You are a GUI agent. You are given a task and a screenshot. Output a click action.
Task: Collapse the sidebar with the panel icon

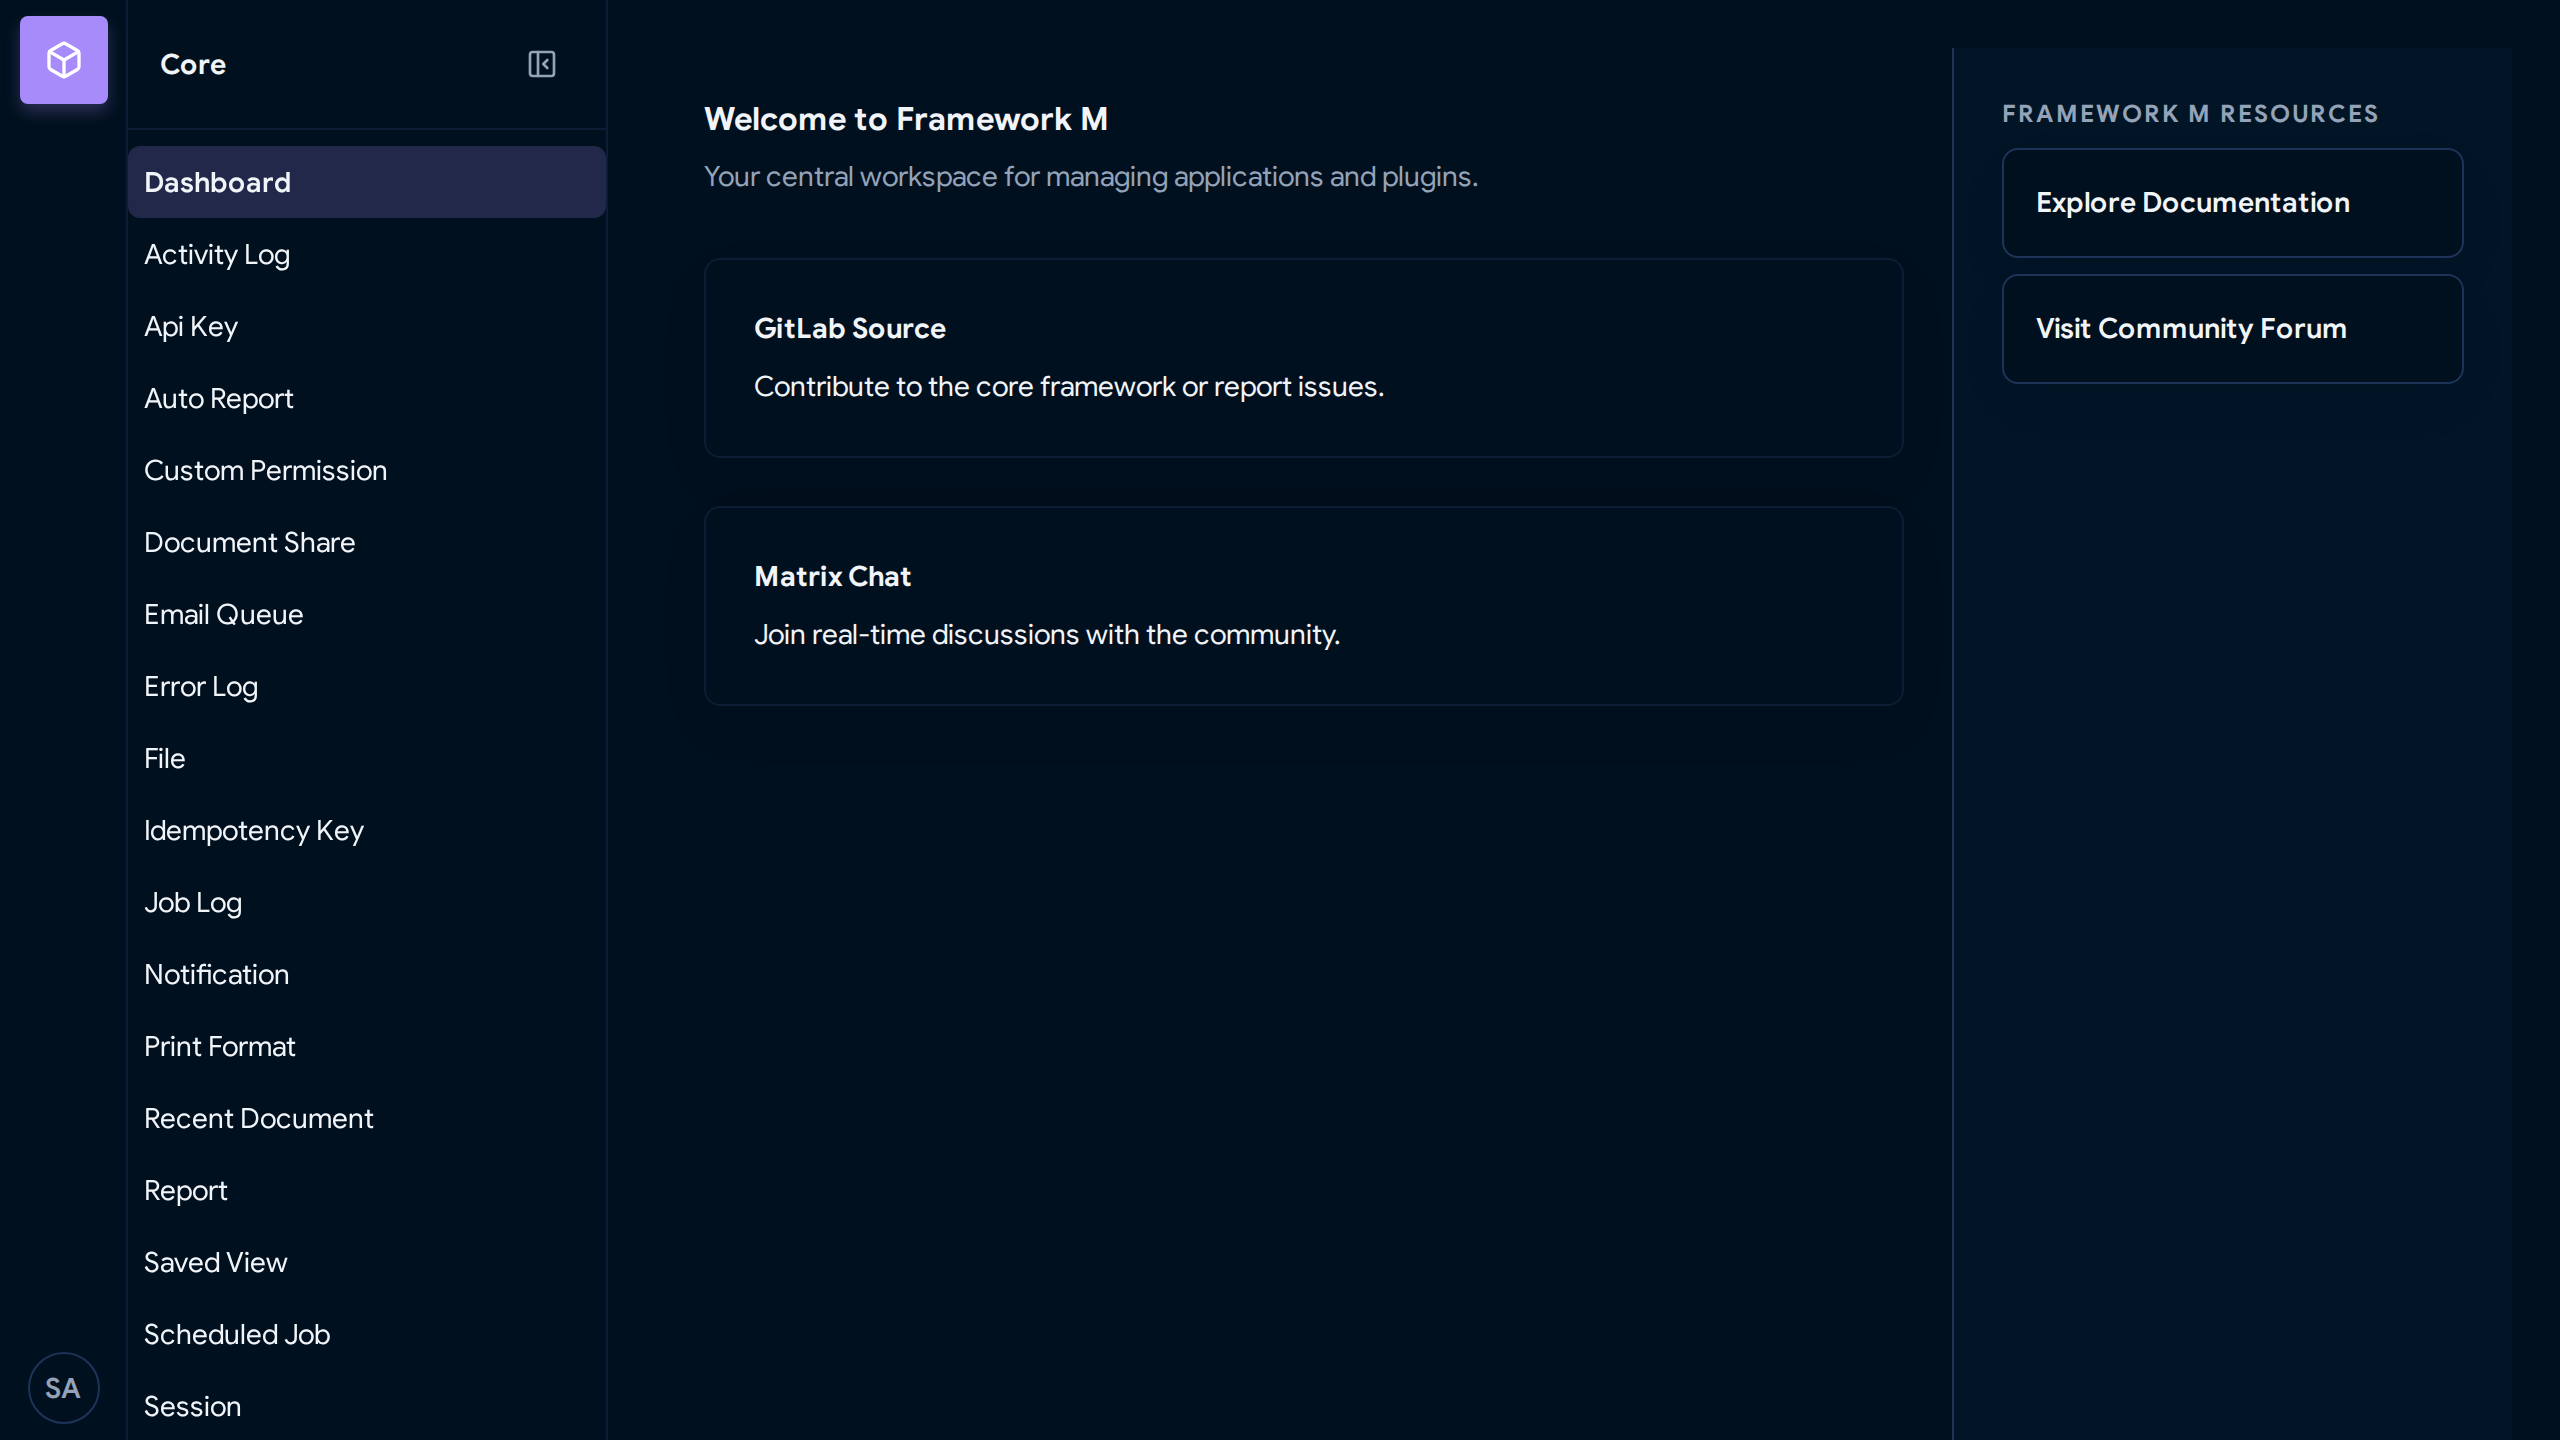(x=542, y=64)
